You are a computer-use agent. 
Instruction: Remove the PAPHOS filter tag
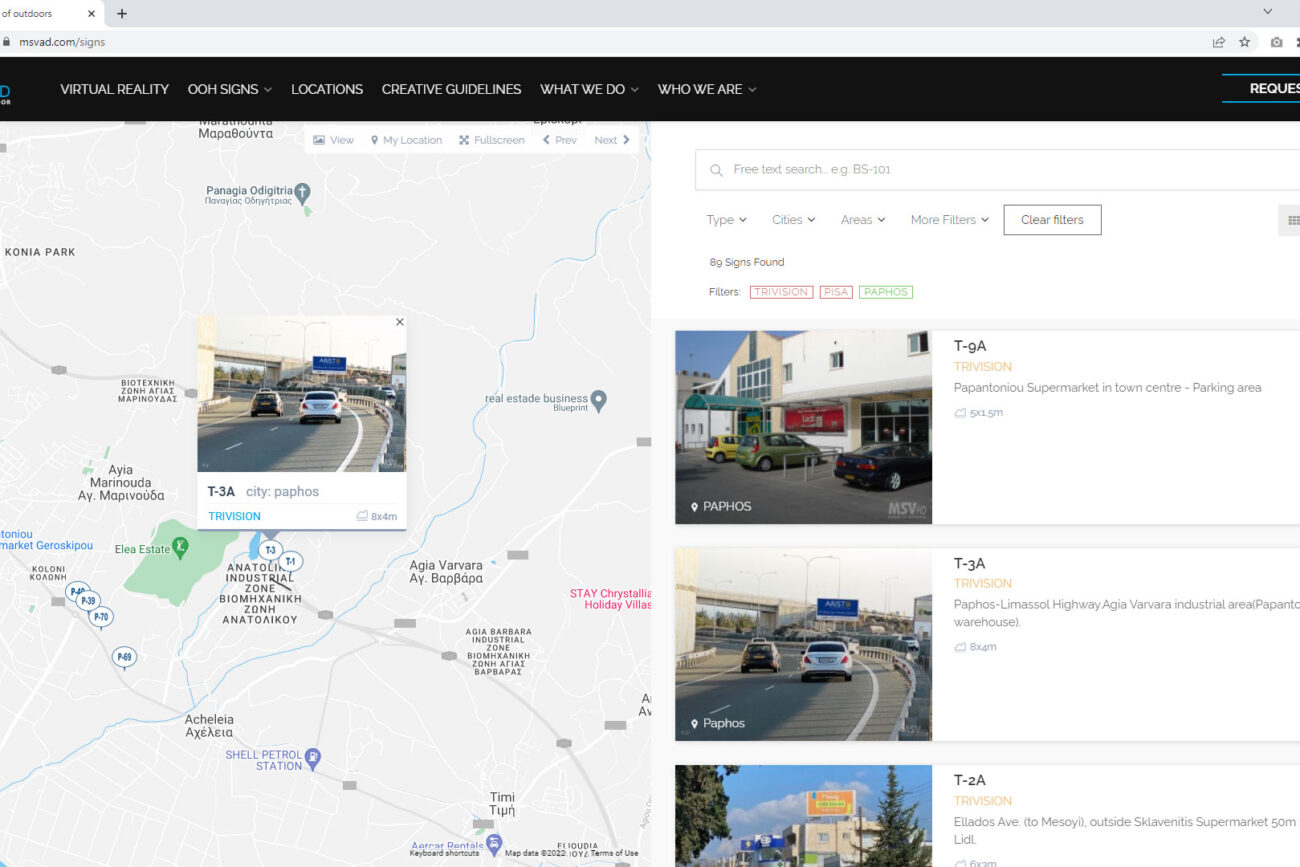click(x=886, y=292)
